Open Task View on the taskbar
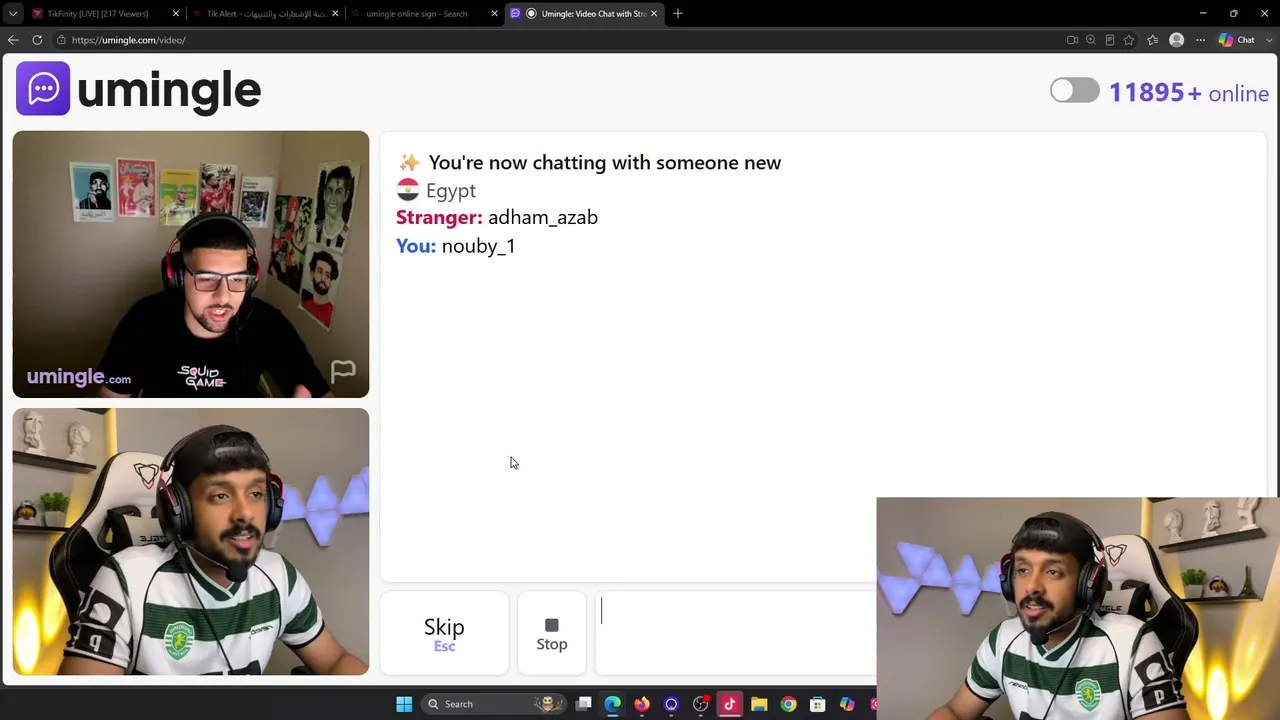Viewport: 1280px width, 720px height. point(584,704)
